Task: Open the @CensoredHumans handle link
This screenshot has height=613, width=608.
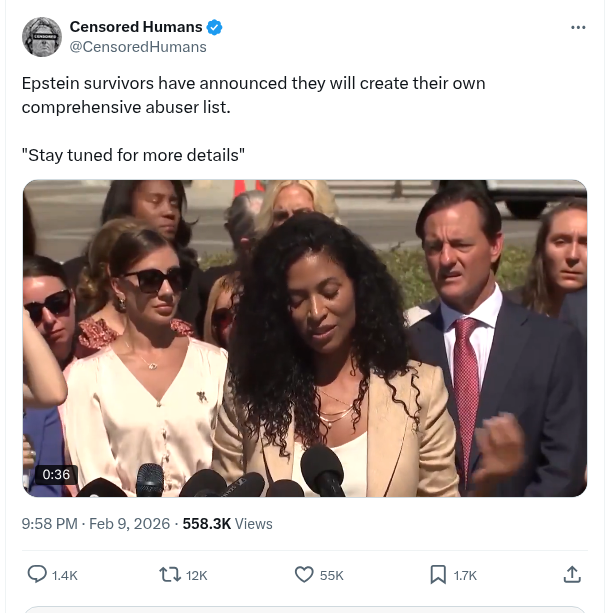Action: pyautogui.click(x=138, y=46)
